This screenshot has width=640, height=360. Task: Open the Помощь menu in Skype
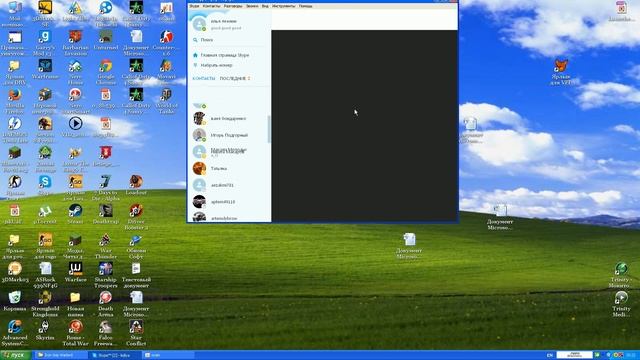coord(306,6)
